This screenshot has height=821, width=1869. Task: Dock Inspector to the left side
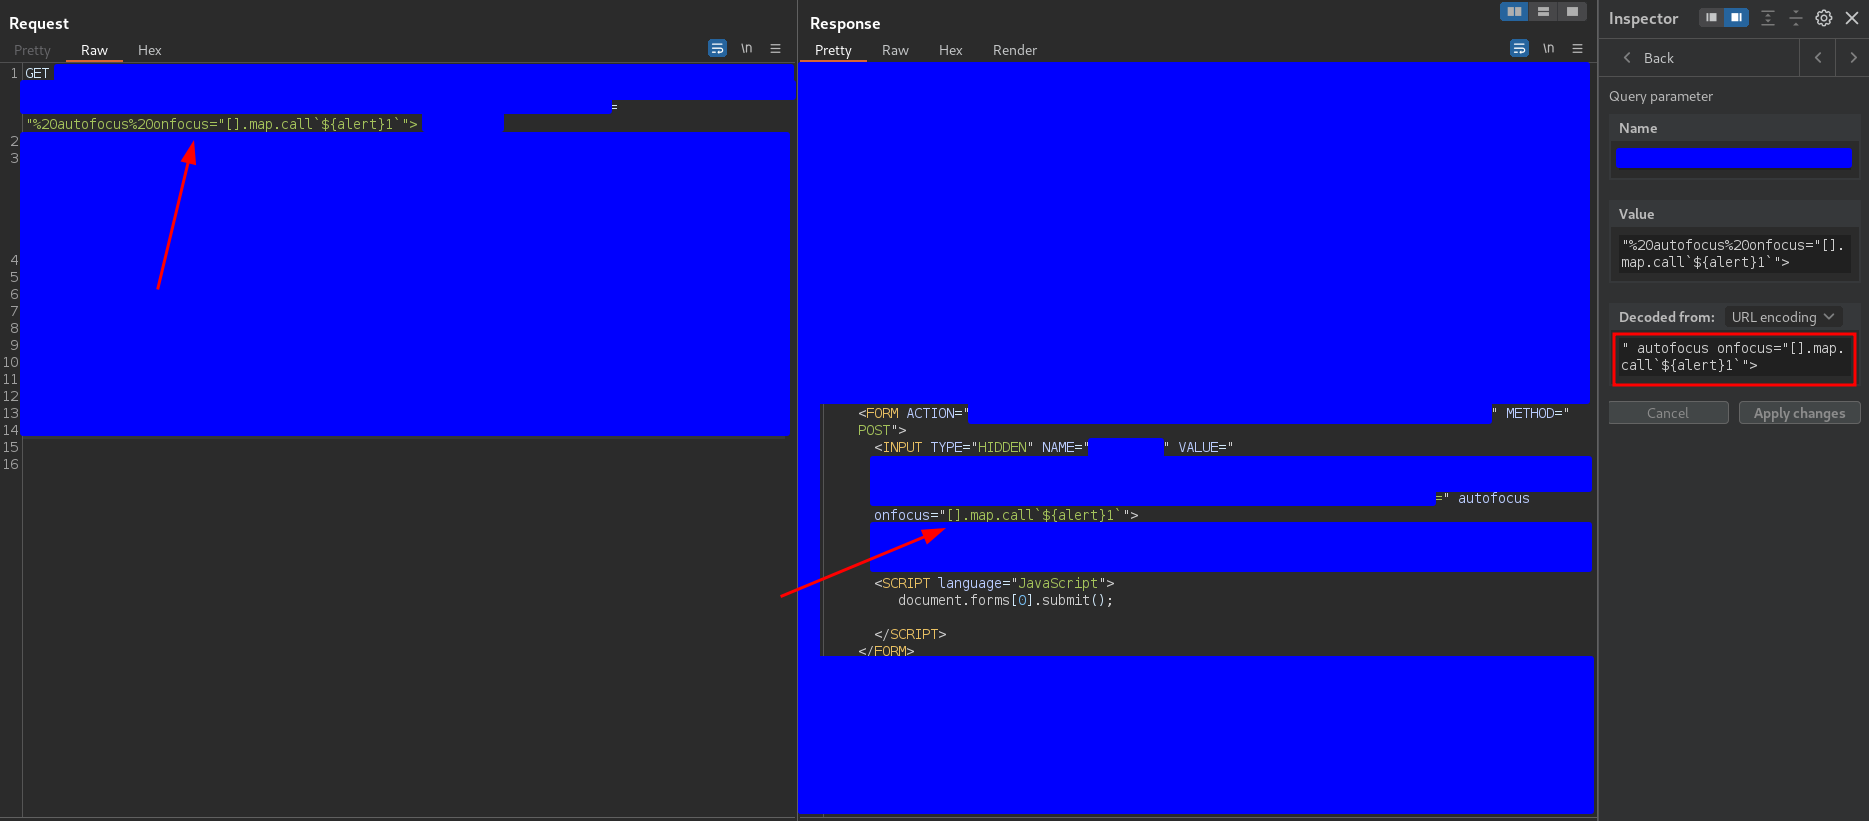(1712, 18)
